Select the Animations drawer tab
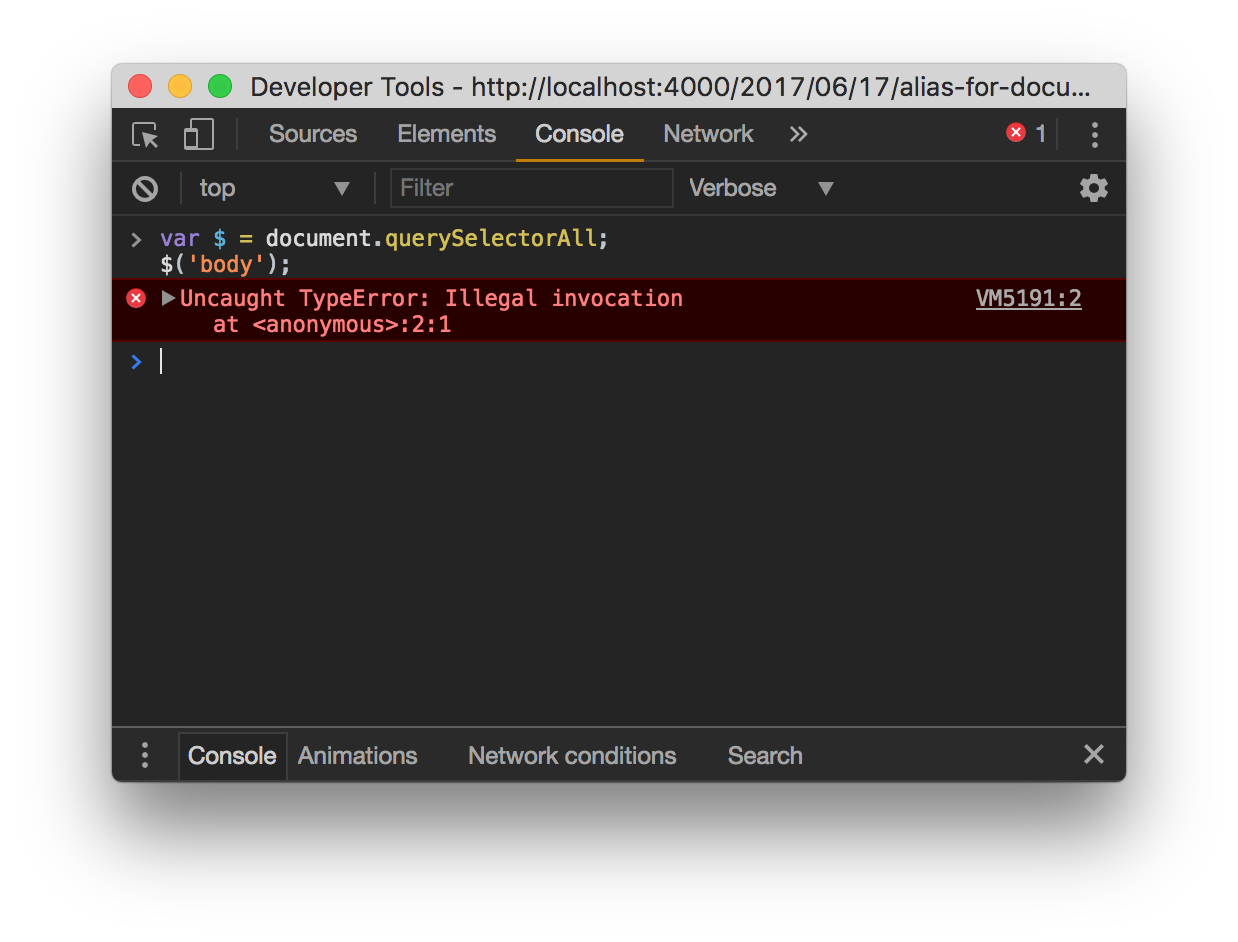 [357, 756]
